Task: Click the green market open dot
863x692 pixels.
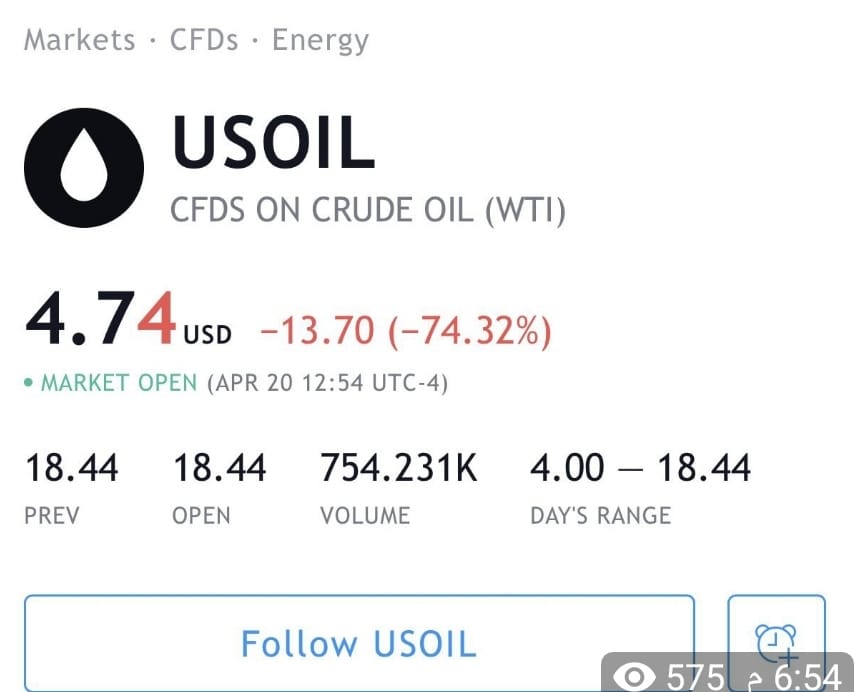Action: tap(29, 382)
